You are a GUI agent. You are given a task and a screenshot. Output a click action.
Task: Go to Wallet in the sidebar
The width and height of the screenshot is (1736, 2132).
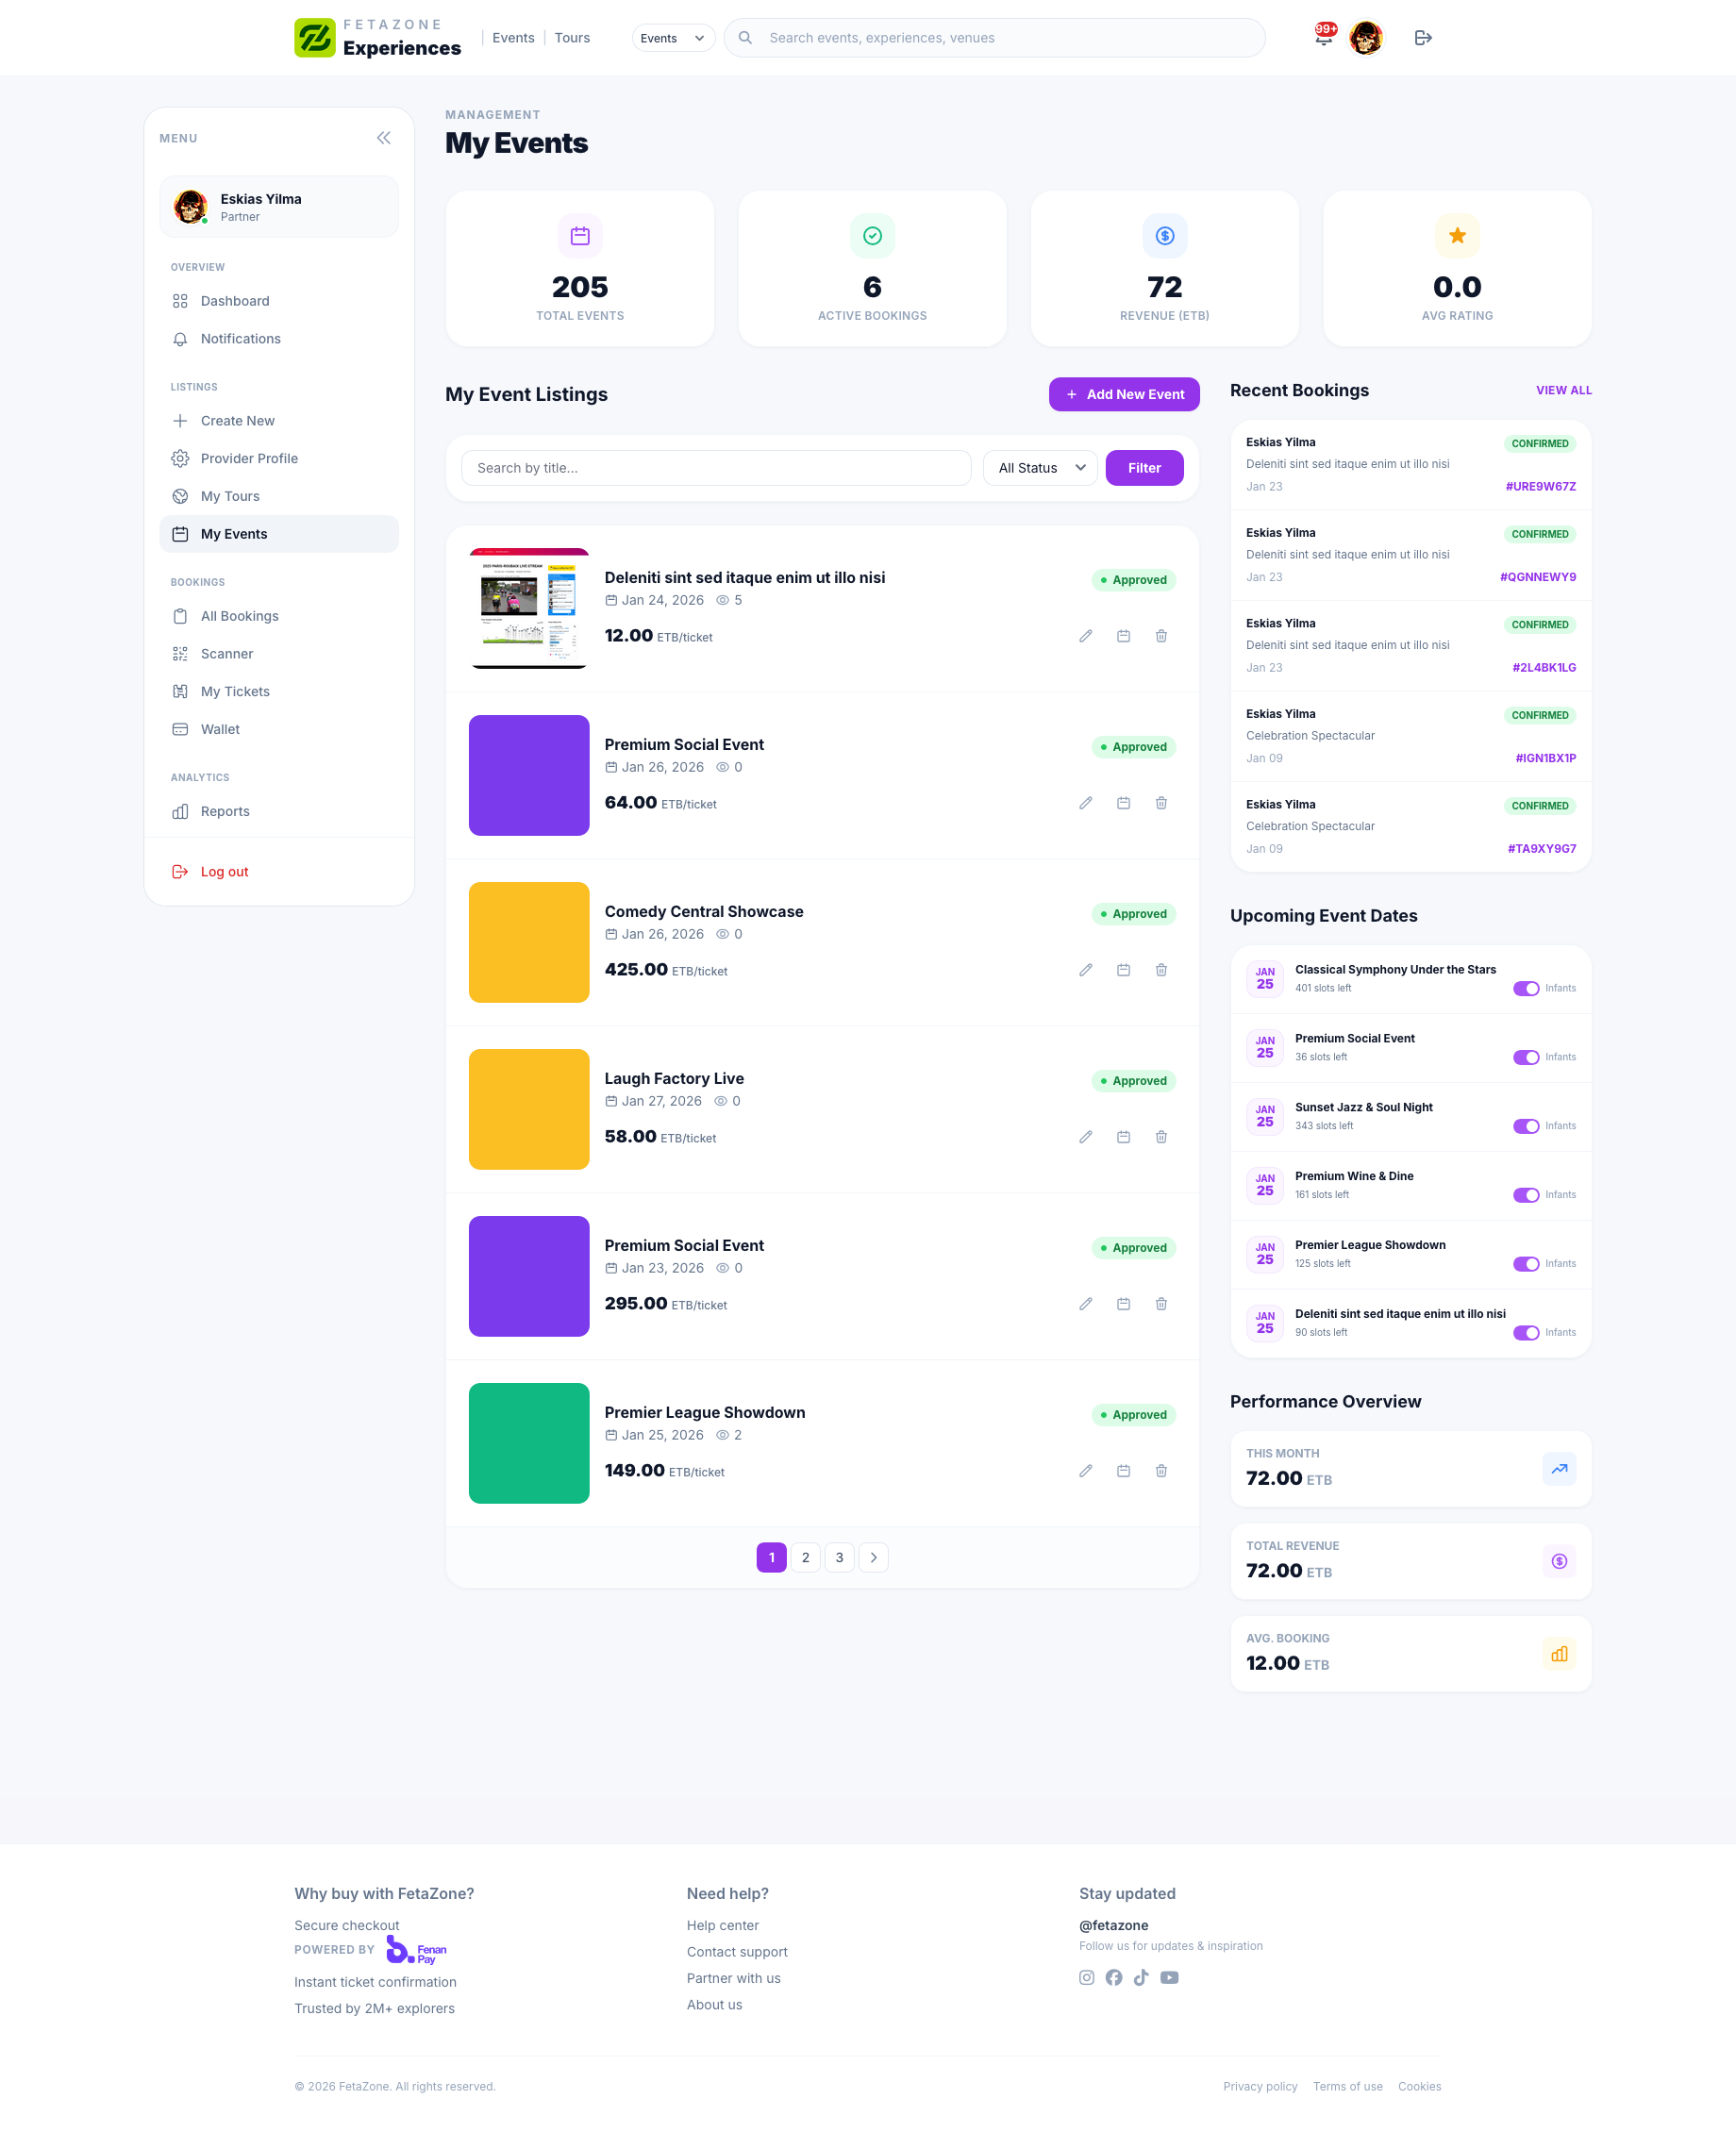[x=220, y=729]
